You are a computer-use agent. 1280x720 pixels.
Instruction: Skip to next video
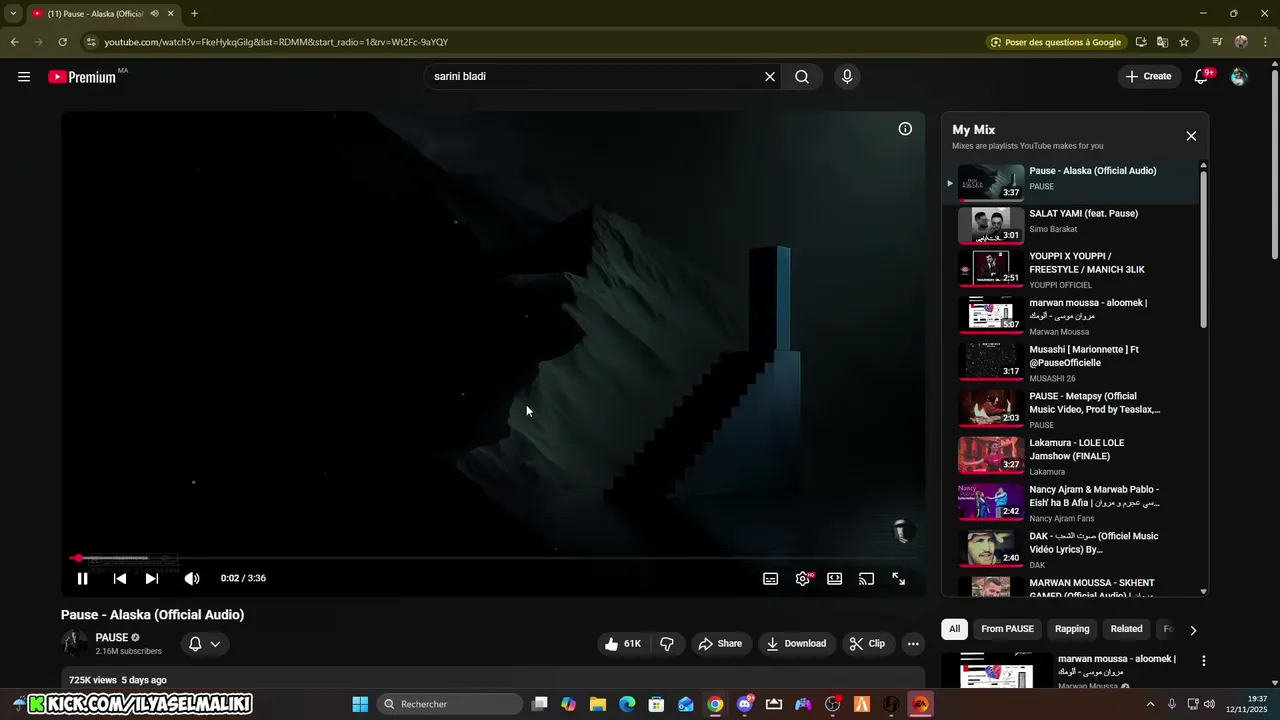pos(152,578)
